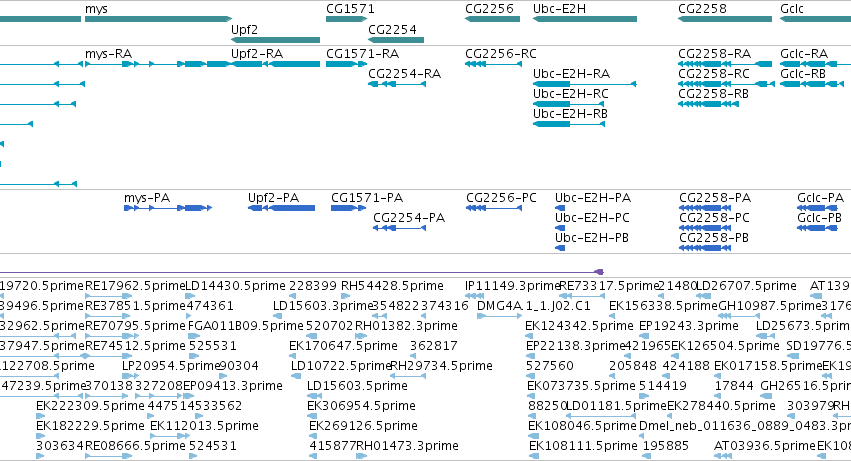Viewport: 851px width, 461px height.
Task: Select EST RH29734.5prime
Action: click(x=441, y=366)
